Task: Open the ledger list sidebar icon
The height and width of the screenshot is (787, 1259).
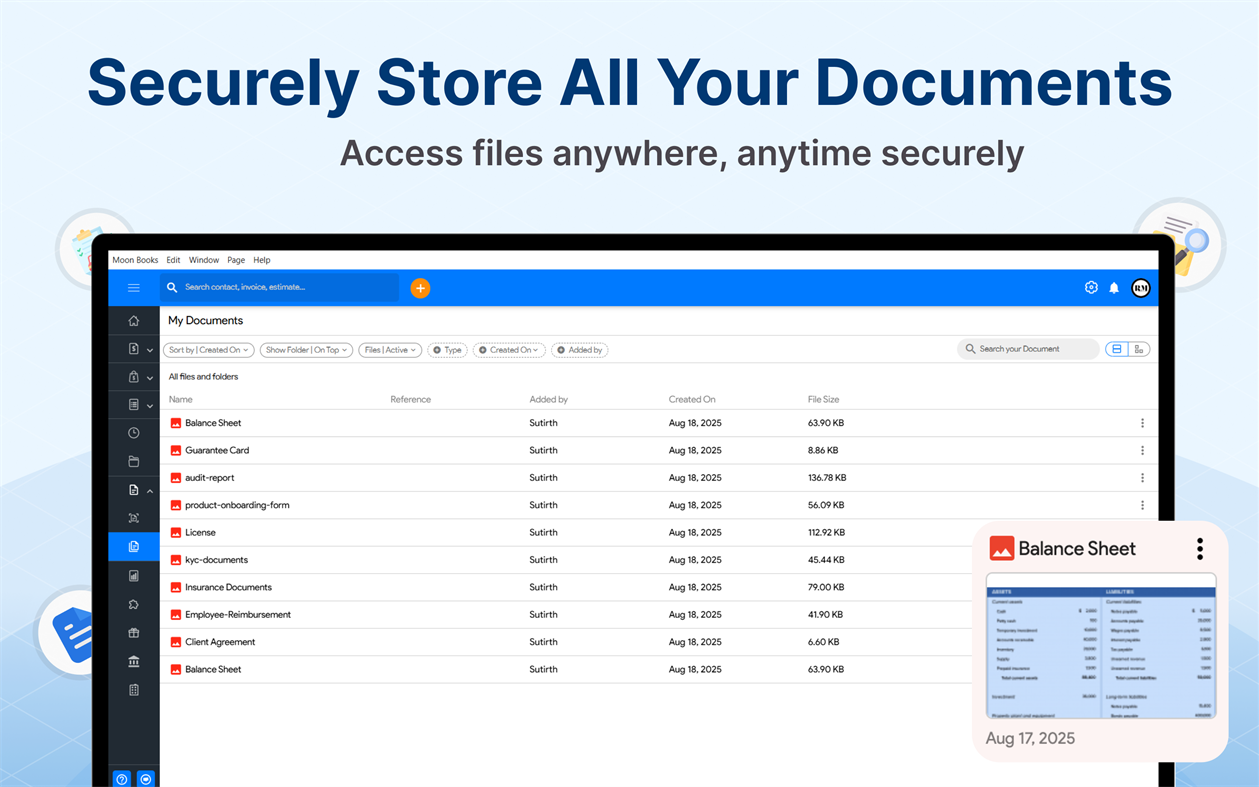Action: point(134,405)
